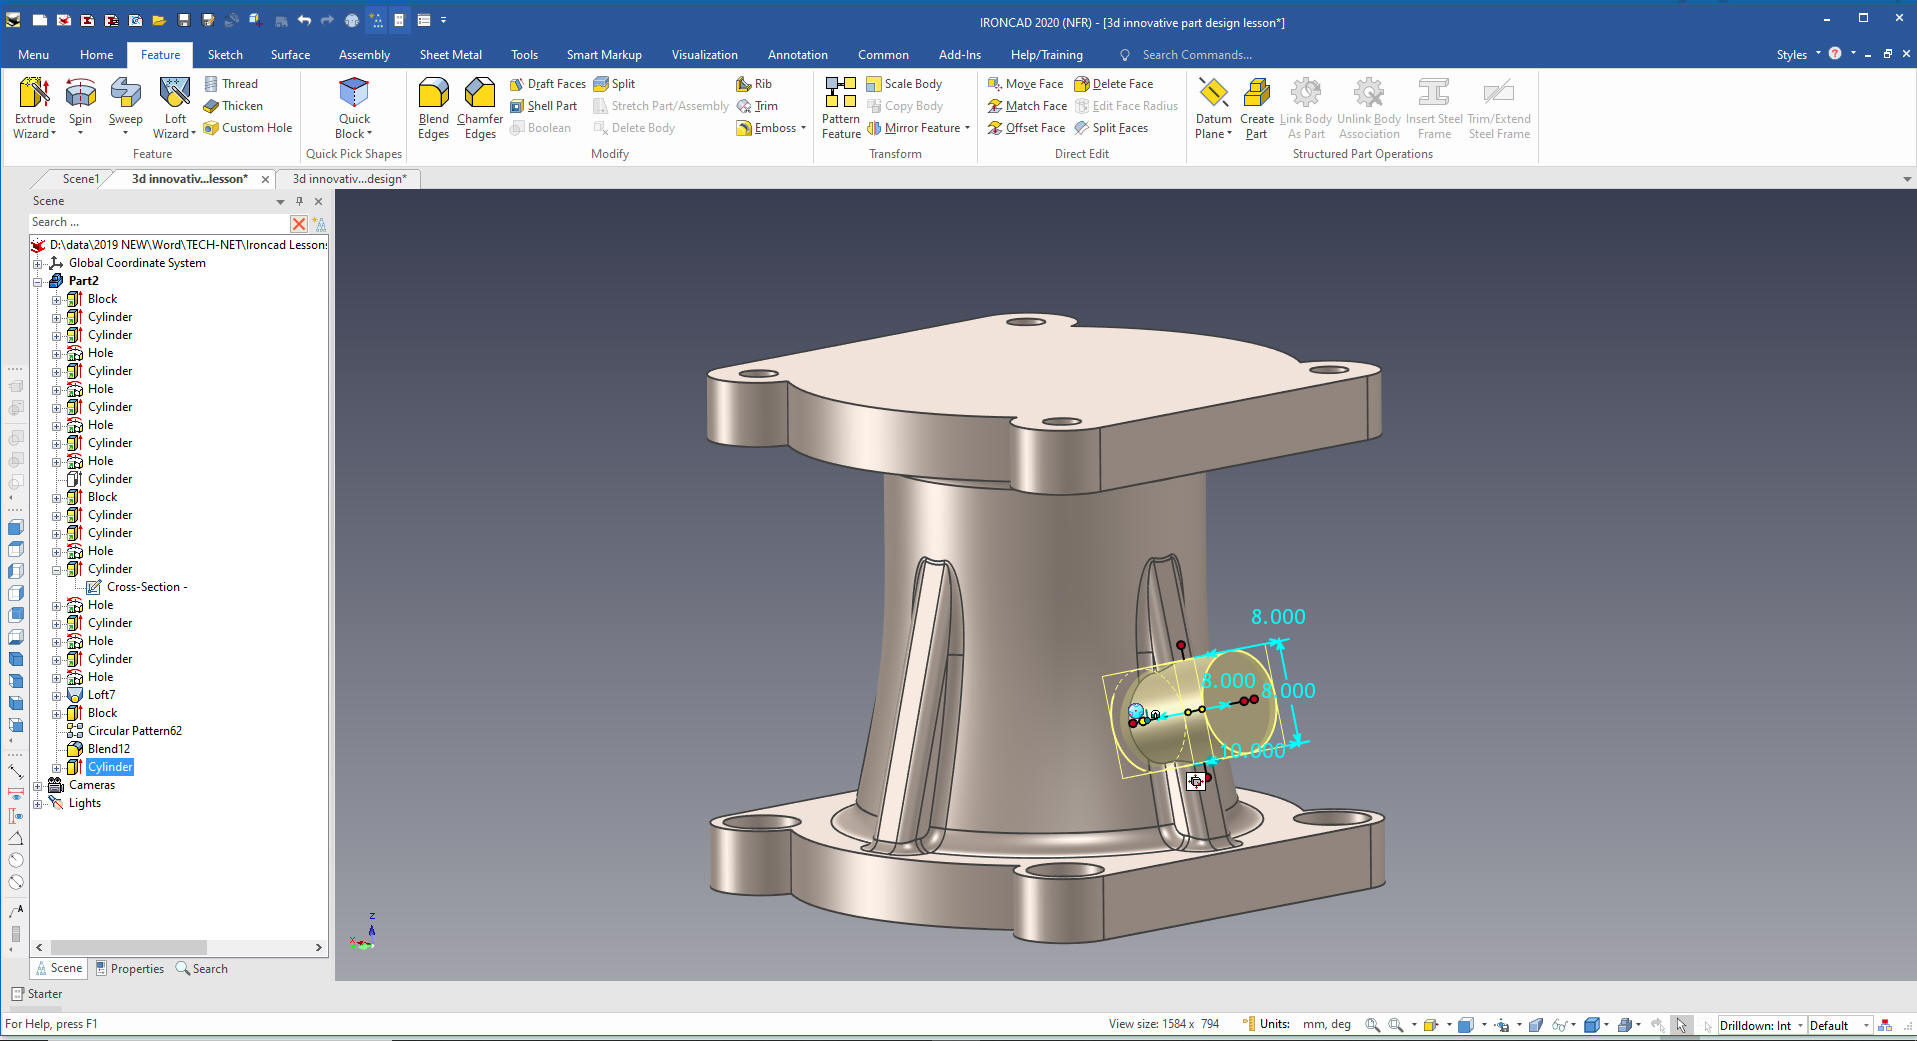The image size is (1917, 1041).
Task: Click the Move Face tool
Action: 1025,84
